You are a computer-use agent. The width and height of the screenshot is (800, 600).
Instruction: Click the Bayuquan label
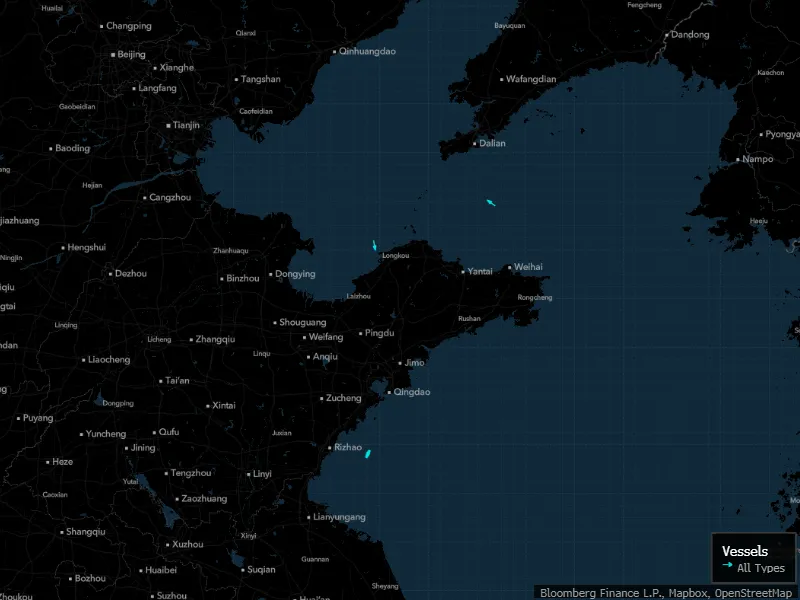tap(510, 26)
